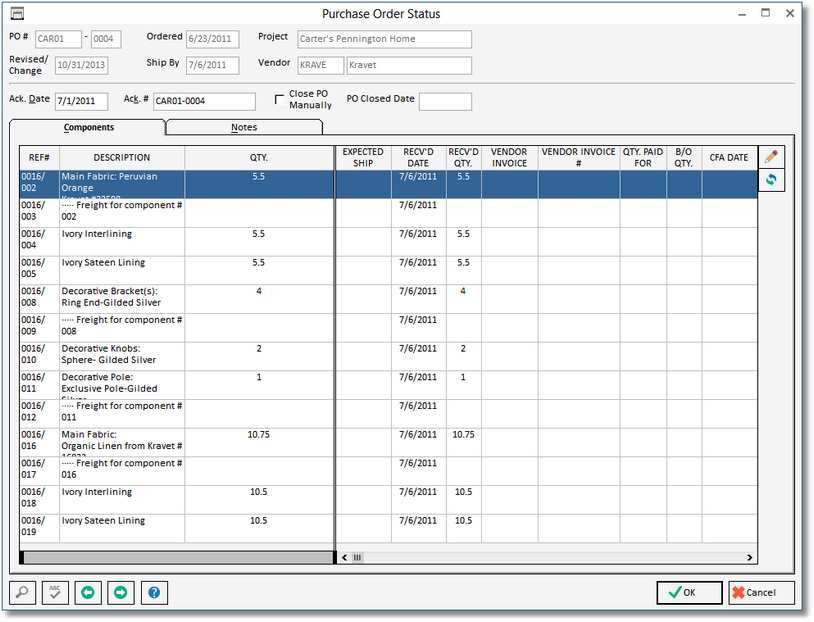The height and width of the screenshot is (622, 814).
Task: Select Decorative Knobs: Sphere- Gilded Silver row
Action: tap(388, 356)
